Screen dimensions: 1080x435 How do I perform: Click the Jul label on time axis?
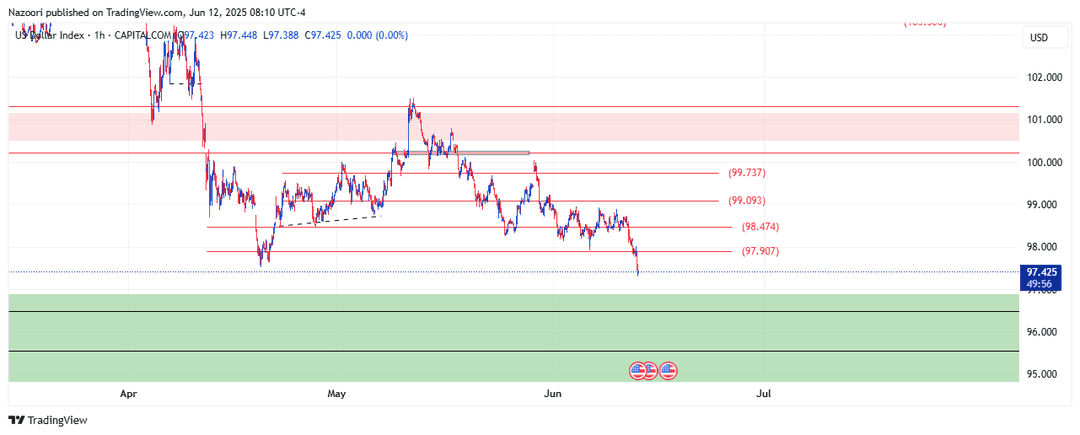click(763, 394)
